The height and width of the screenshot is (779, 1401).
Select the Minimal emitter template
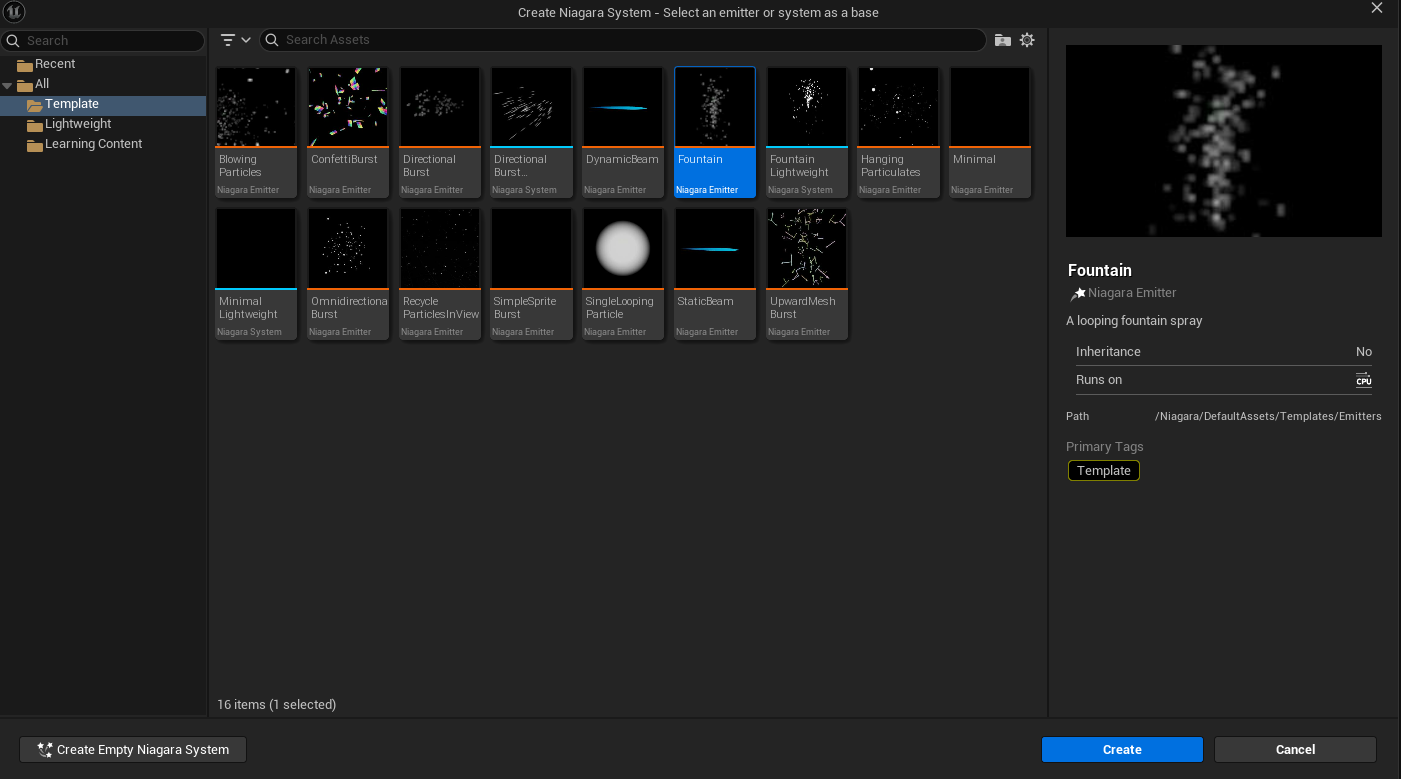point(990,132)
